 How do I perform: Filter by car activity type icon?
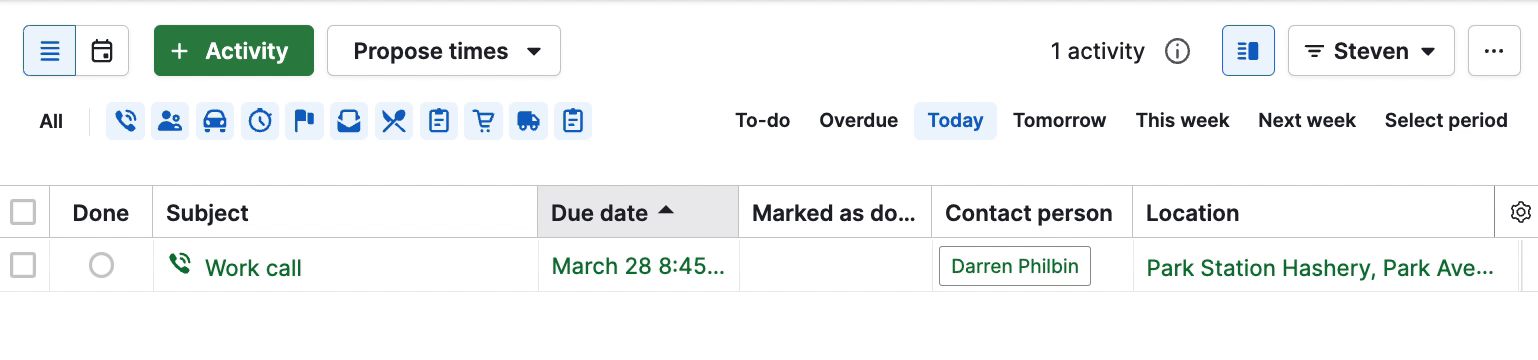215,121
